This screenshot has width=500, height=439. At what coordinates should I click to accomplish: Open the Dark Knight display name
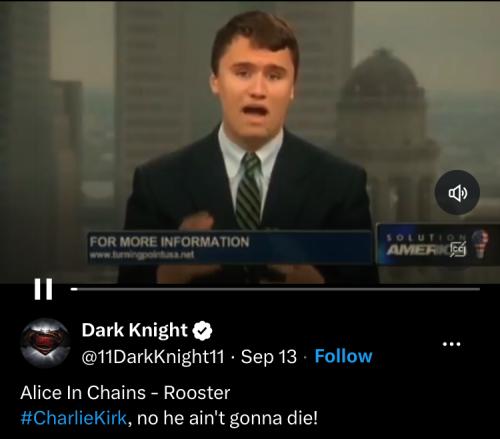click(134, 330)
